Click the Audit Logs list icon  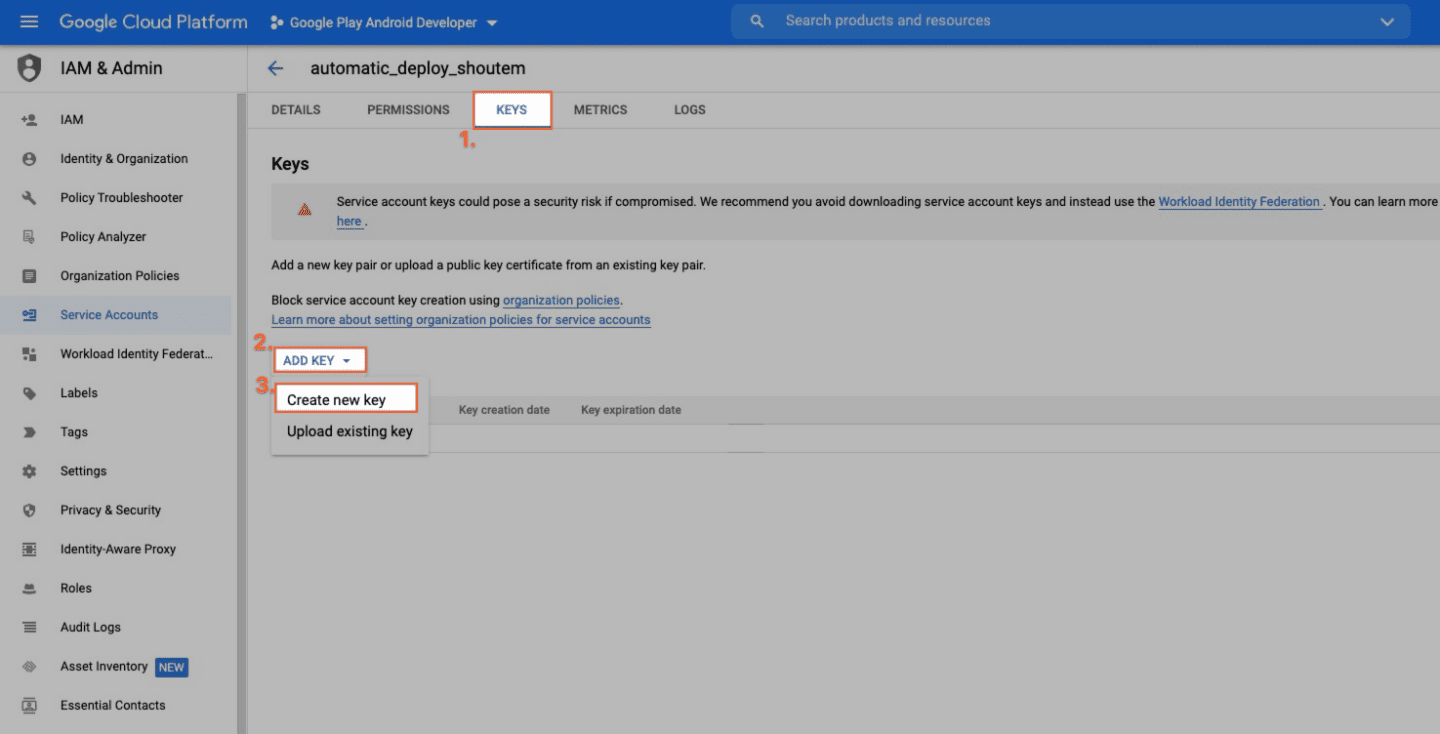coord(29,627)
